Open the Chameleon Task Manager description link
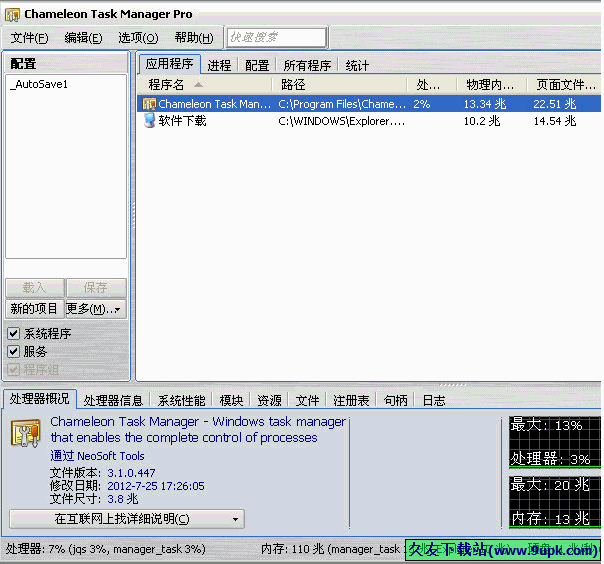This screenshot has height=564, width=604. pos(198,430)
